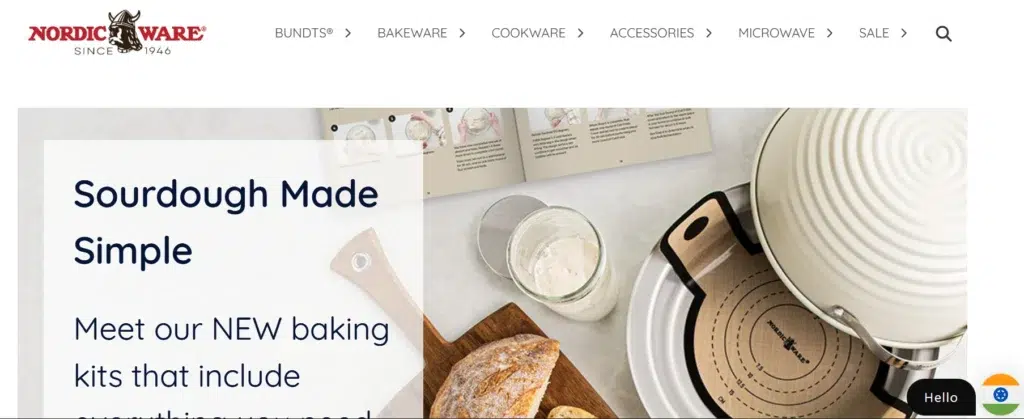
Task: Open the SALE menu item
Action: tap(874, 33)
